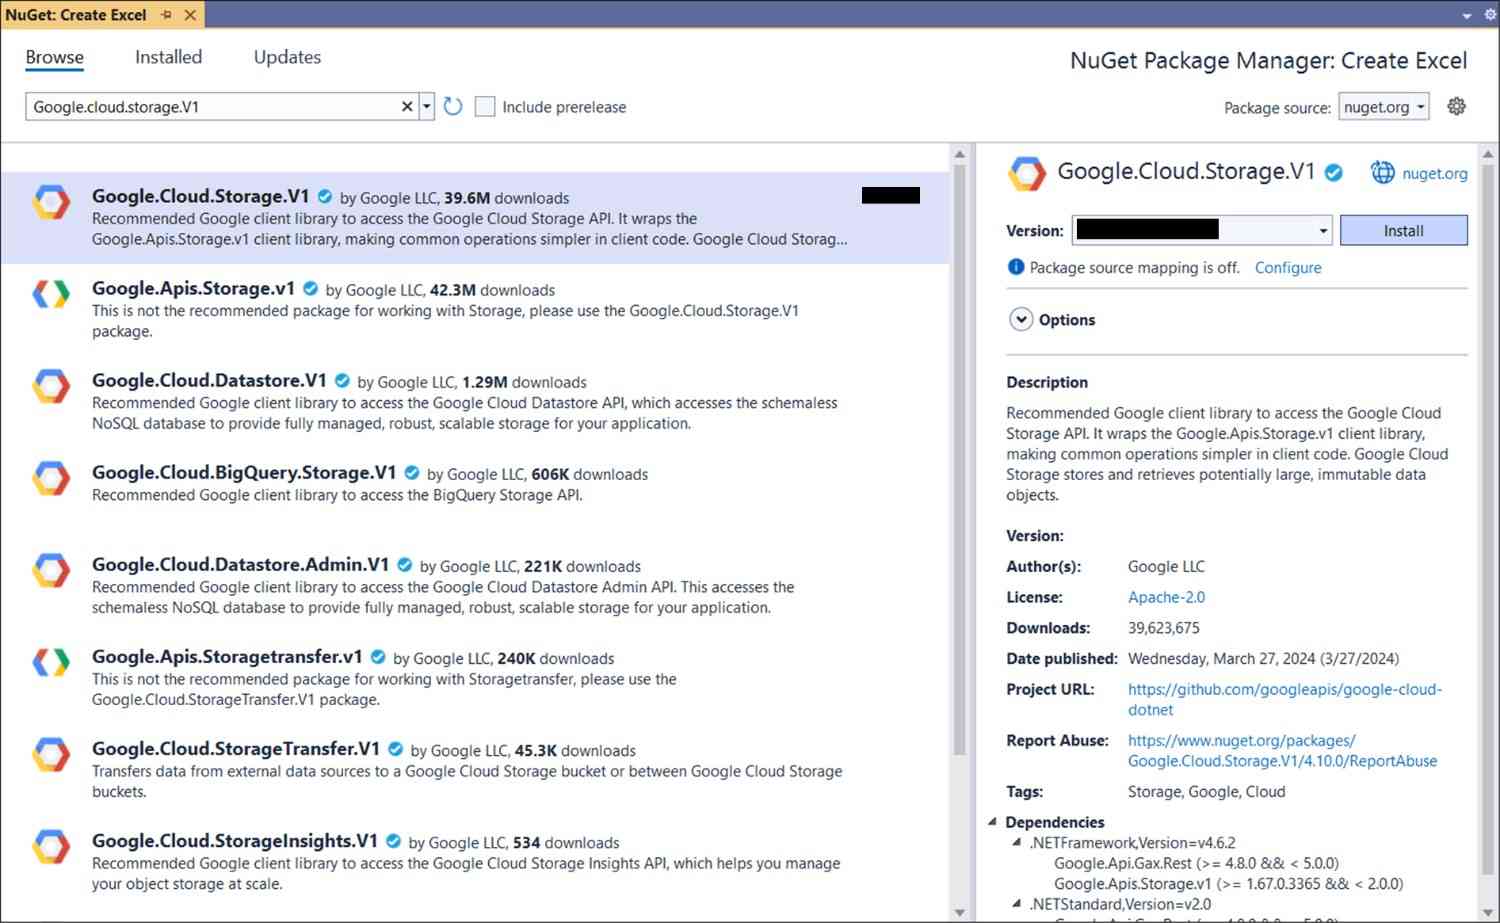Expand the Options section
Screen dimensions: 1500x923
[1021, 319]
